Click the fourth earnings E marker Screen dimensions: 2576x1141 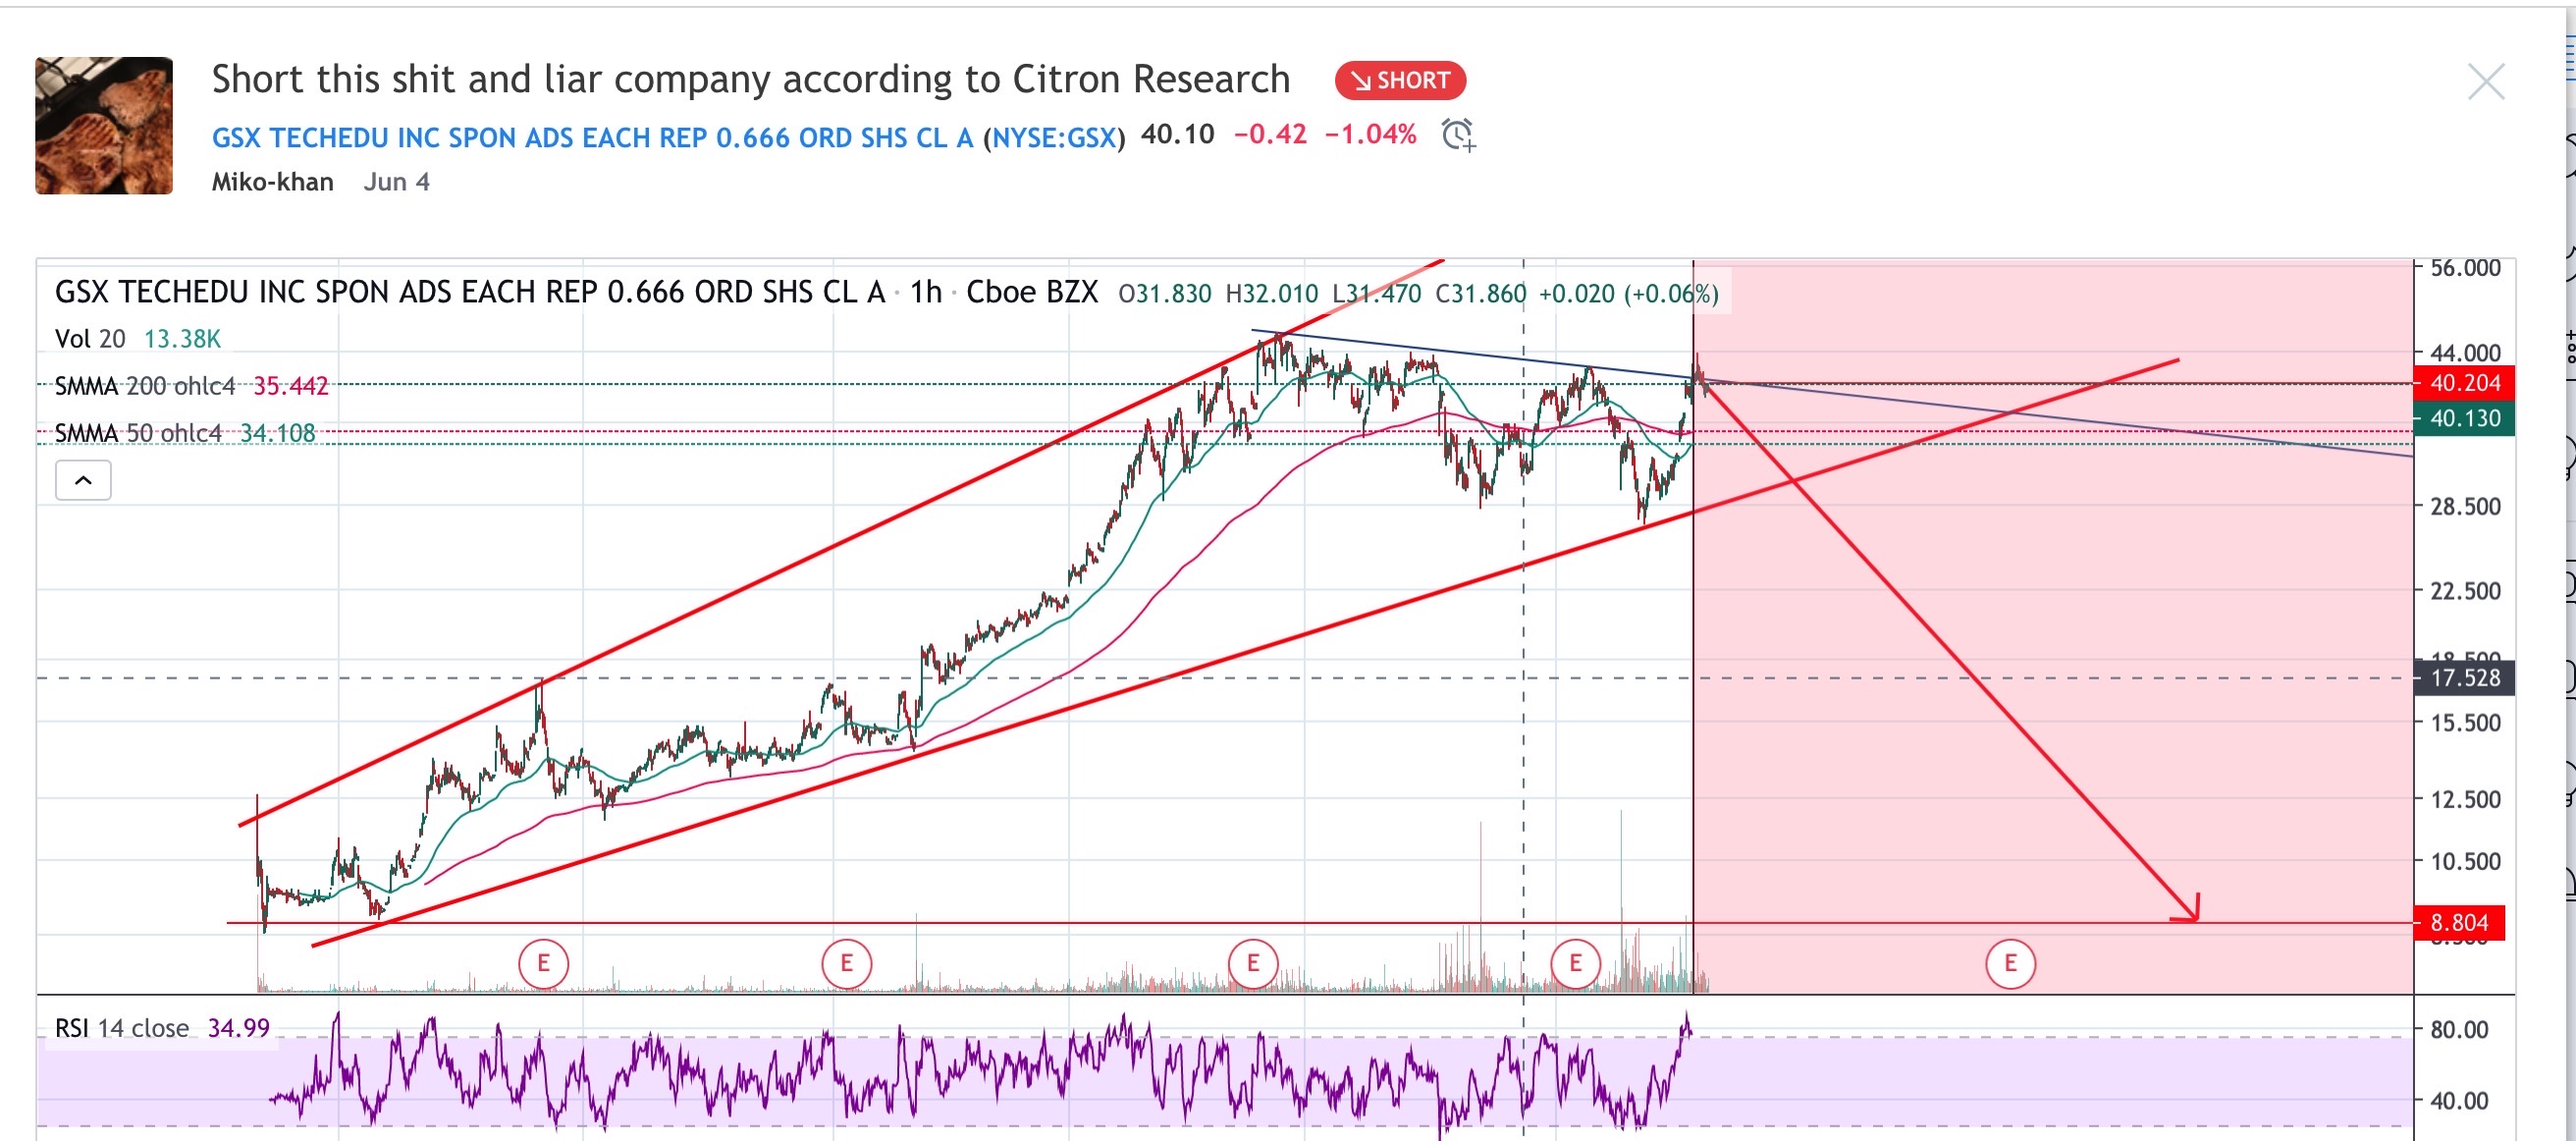coord(1575,963)
